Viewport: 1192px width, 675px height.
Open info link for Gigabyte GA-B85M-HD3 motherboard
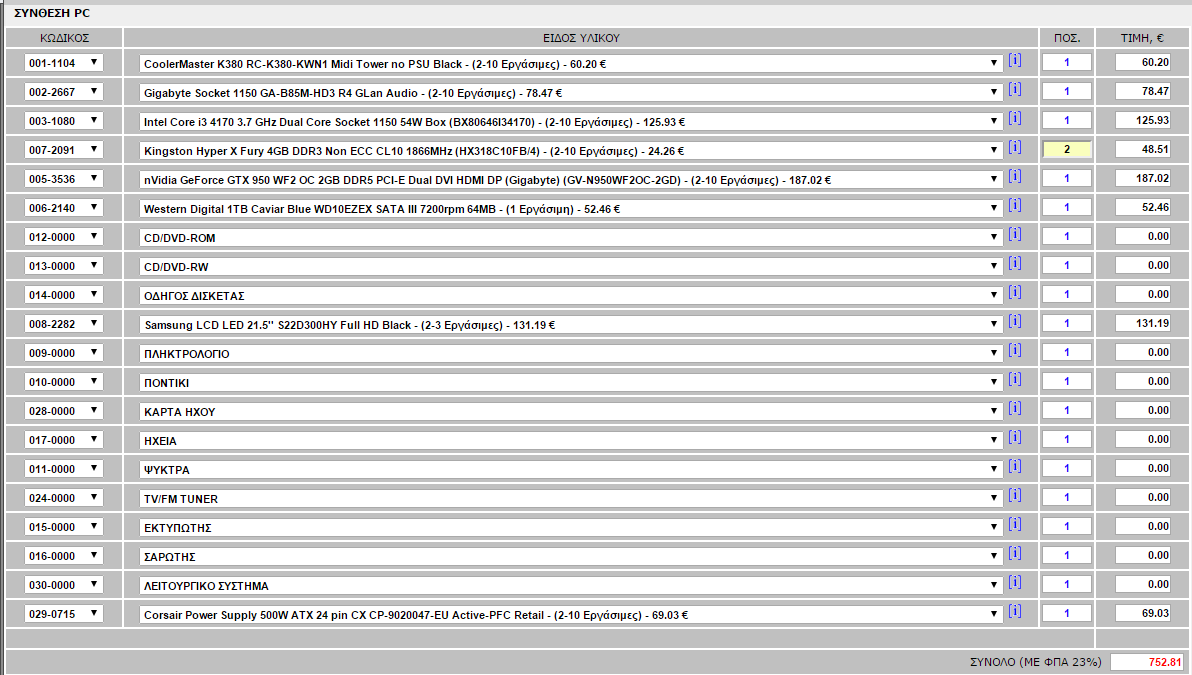click(1015, 89)
